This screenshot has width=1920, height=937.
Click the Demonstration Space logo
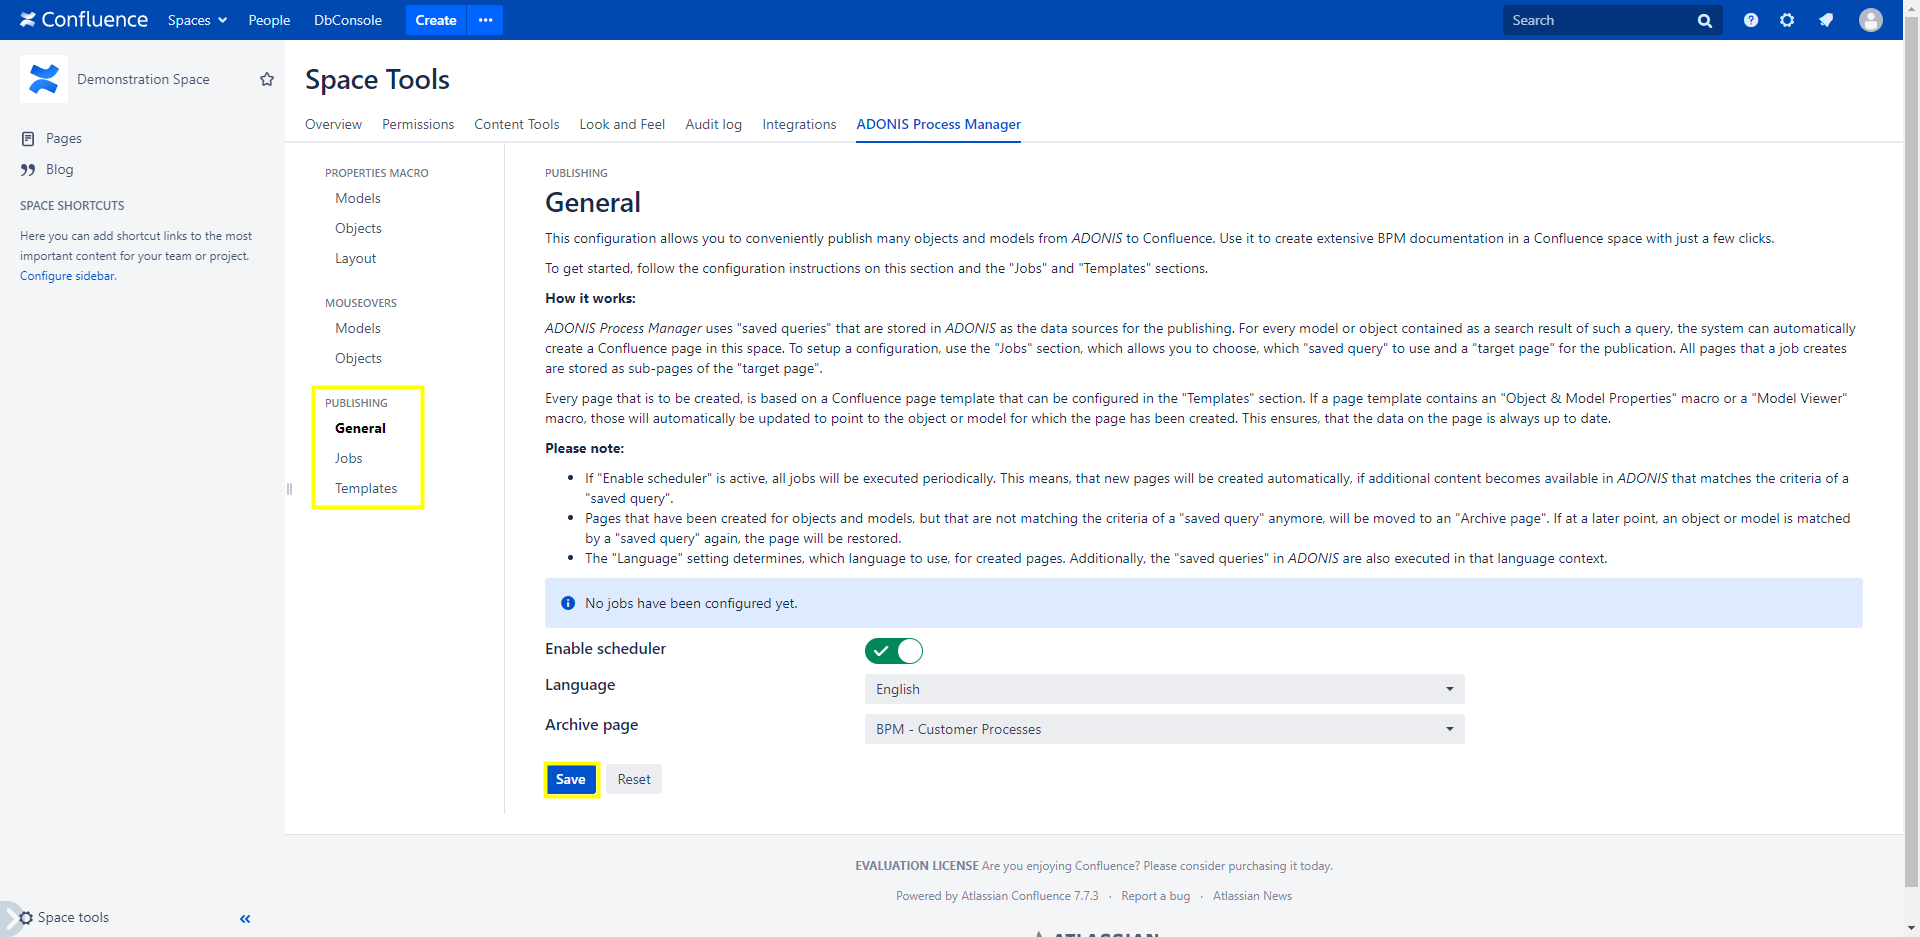pyautogui.click(x=44, y=79)
